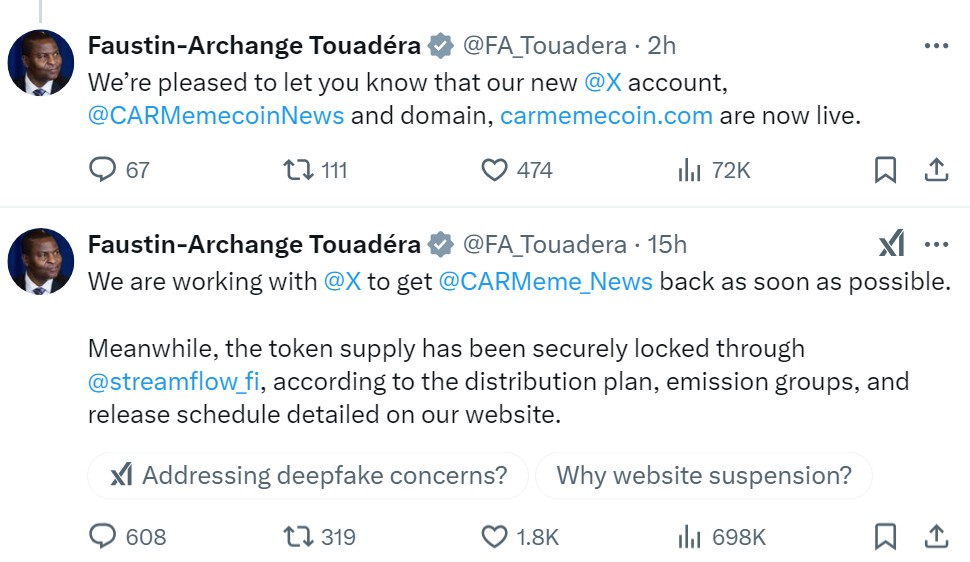Bookmark the tweet about the new account
The width and height of the screenshot is (970, 562).
tap(885, 170)
